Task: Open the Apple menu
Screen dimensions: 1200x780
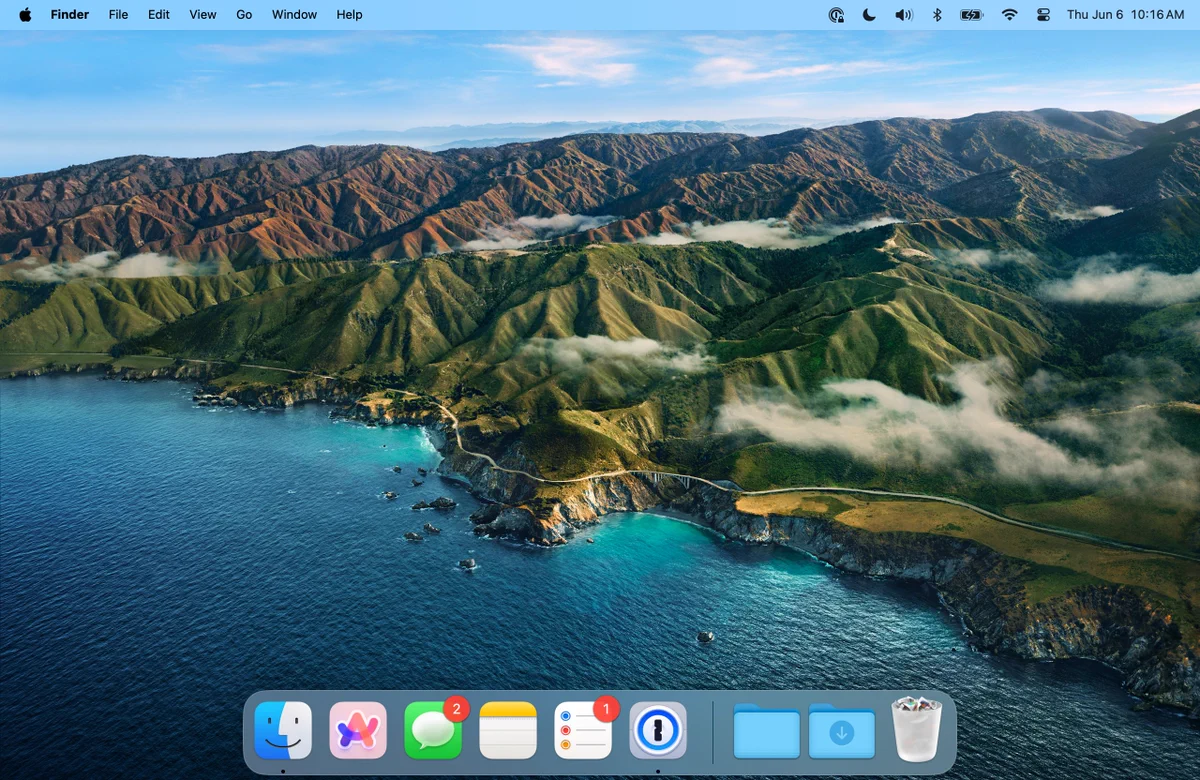Action: 25,14
